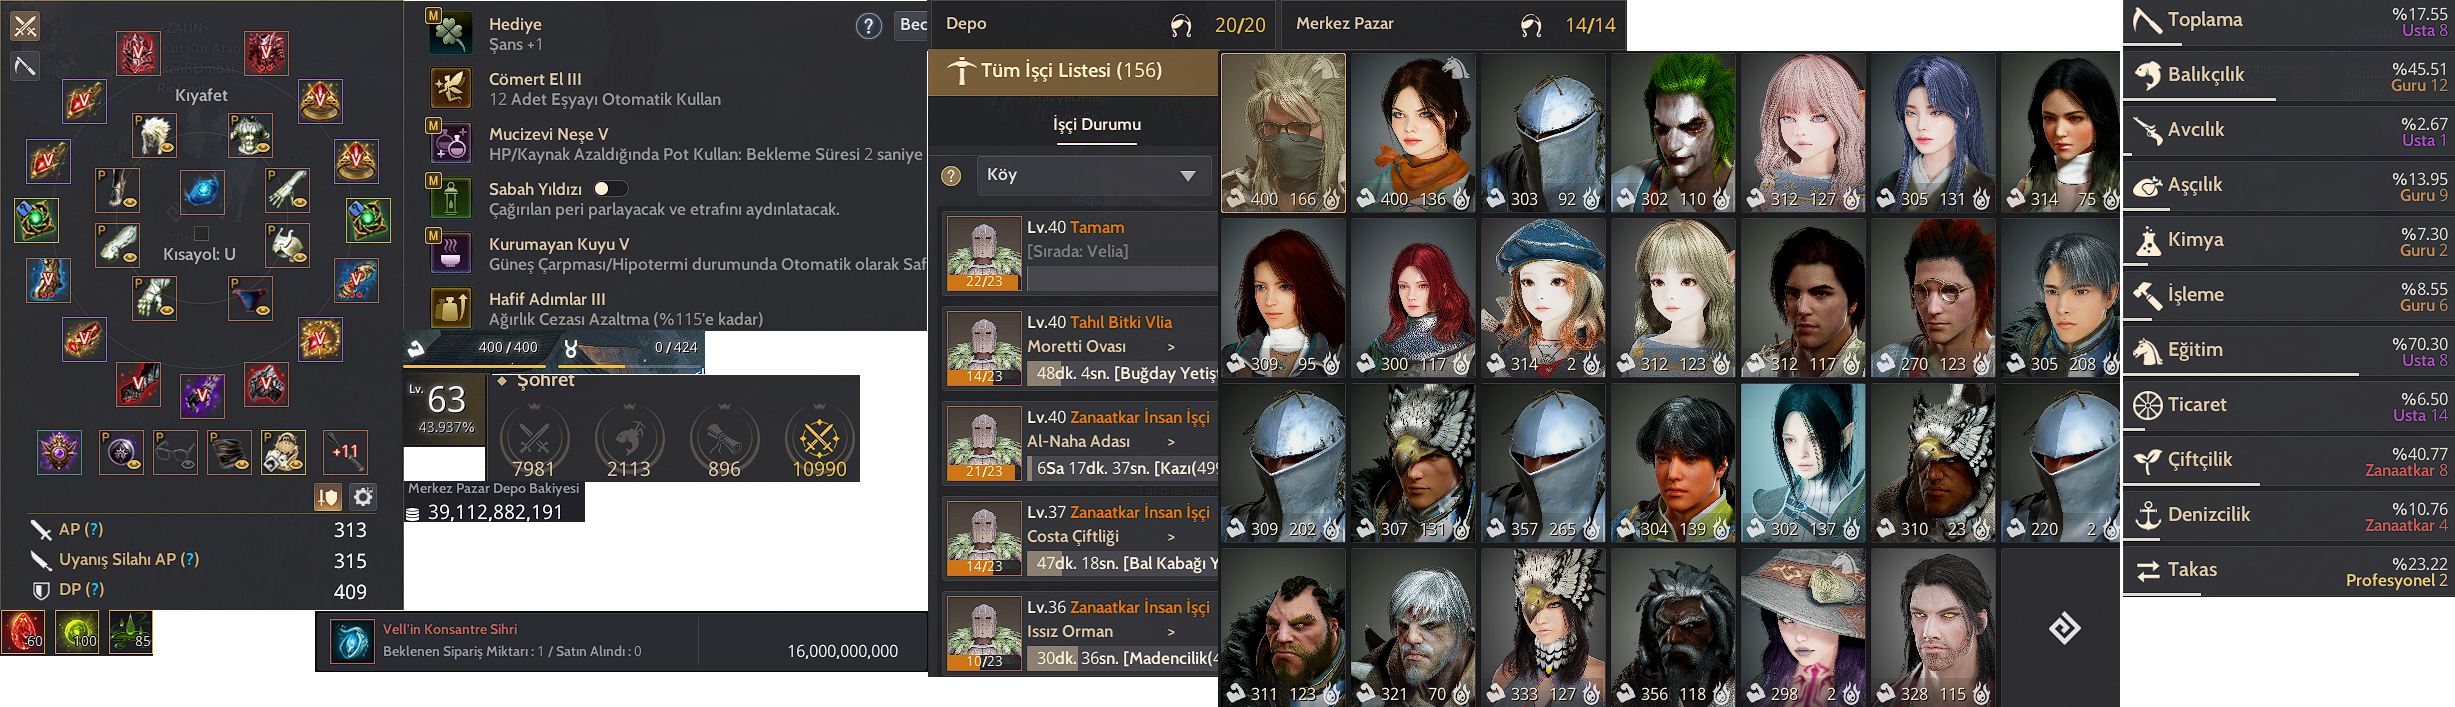Expand the Moretti Ovası arrow
This screenshot has height=707, width=2455.
1171,347
